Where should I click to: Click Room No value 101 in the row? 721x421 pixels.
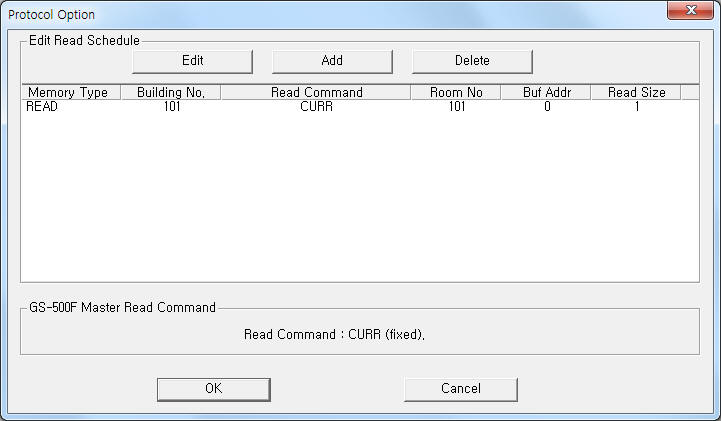457,106
